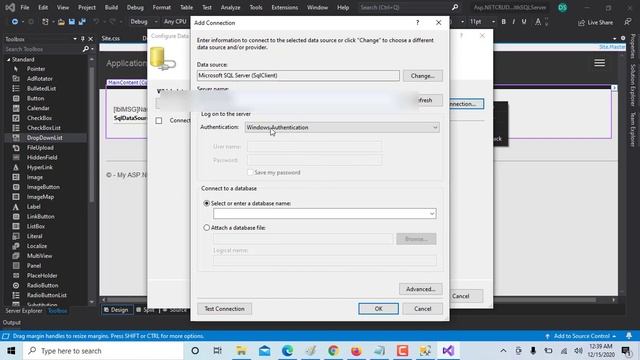Toggle Bold formatting in toolbar
This screenshot has height=360, width=640.
pyautogui.click(x=504, y=22)
